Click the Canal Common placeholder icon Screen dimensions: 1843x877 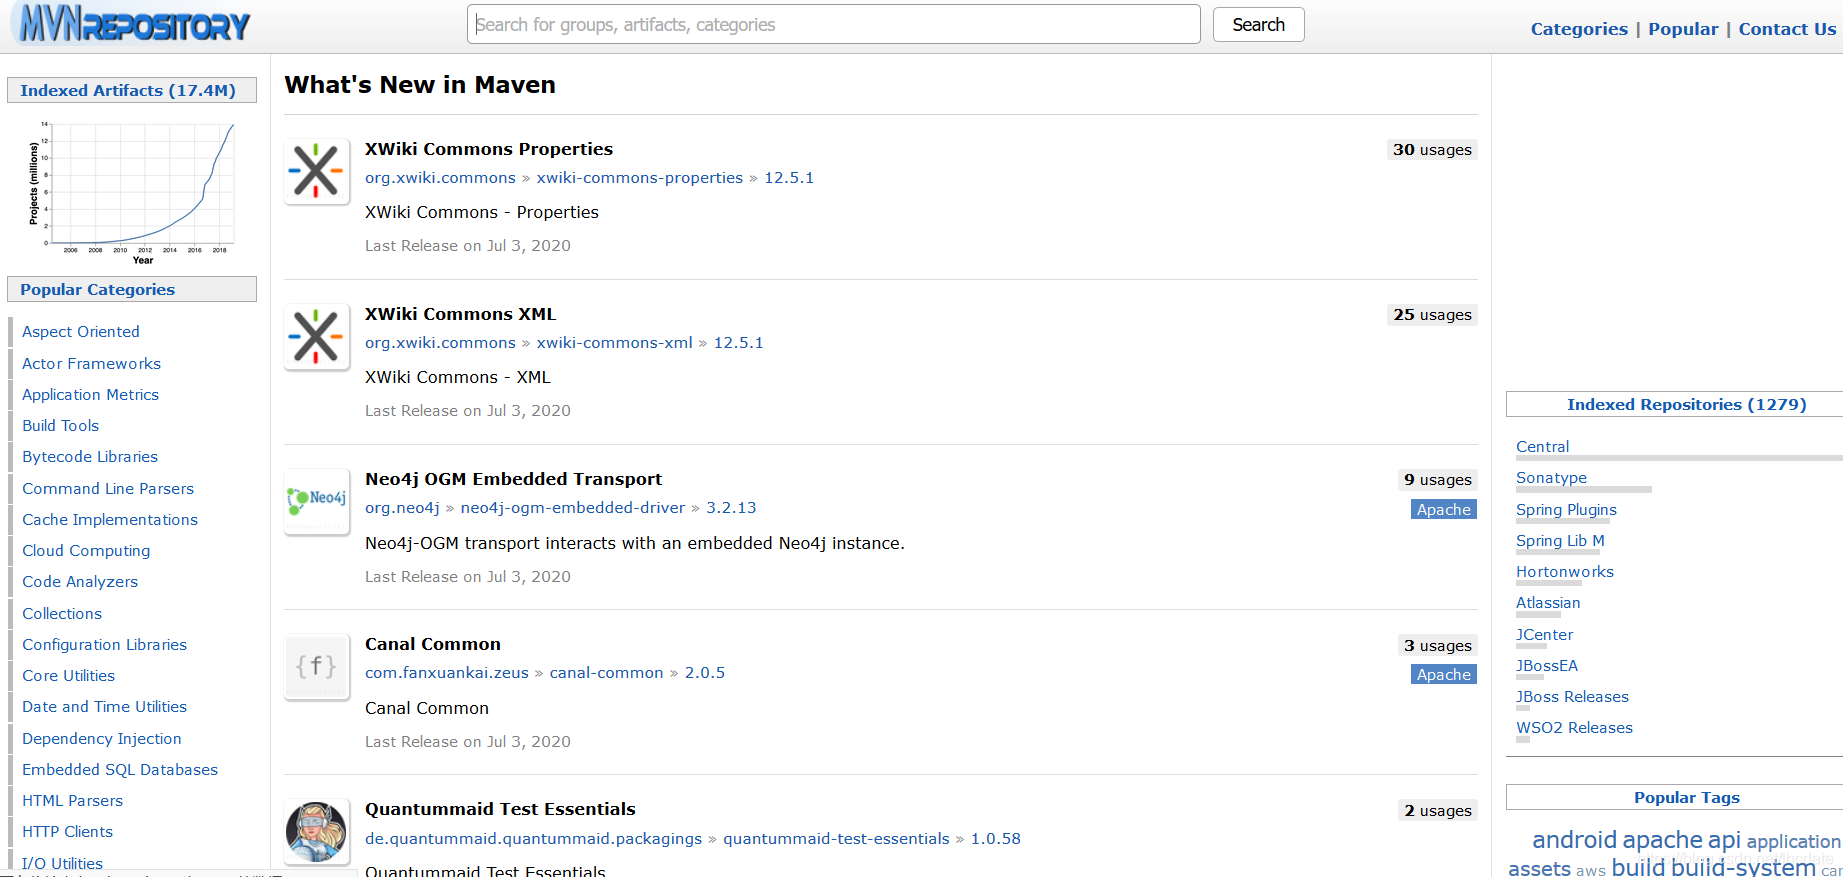click(317, 666)
